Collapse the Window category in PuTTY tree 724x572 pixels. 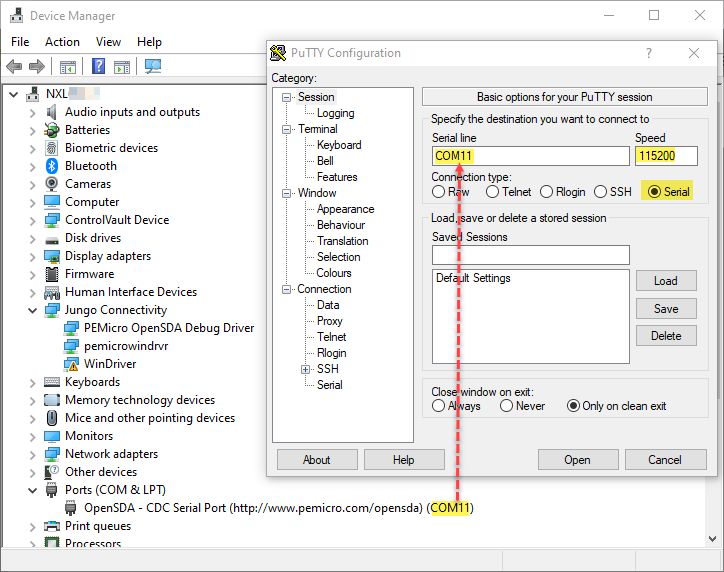pyautogui.click(x=287, y=193)
